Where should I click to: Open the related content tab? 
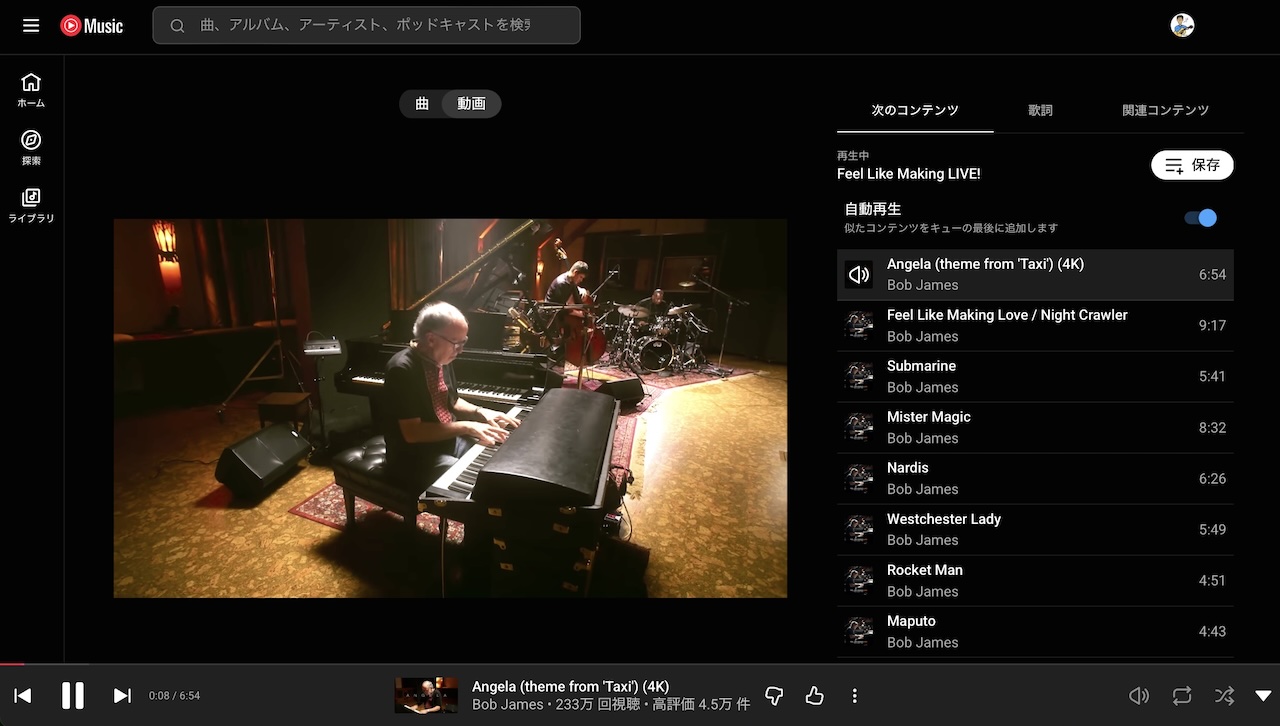[1165, 111]
